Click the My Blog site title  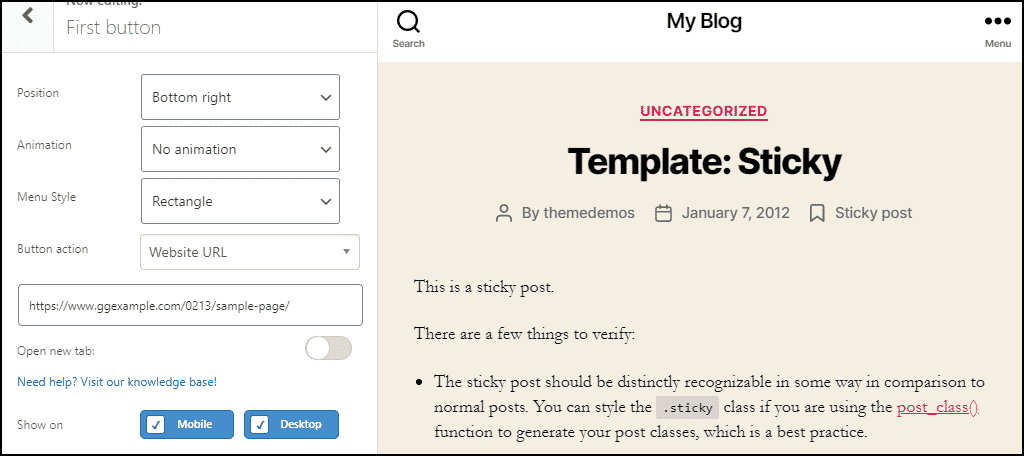(704, 21)
